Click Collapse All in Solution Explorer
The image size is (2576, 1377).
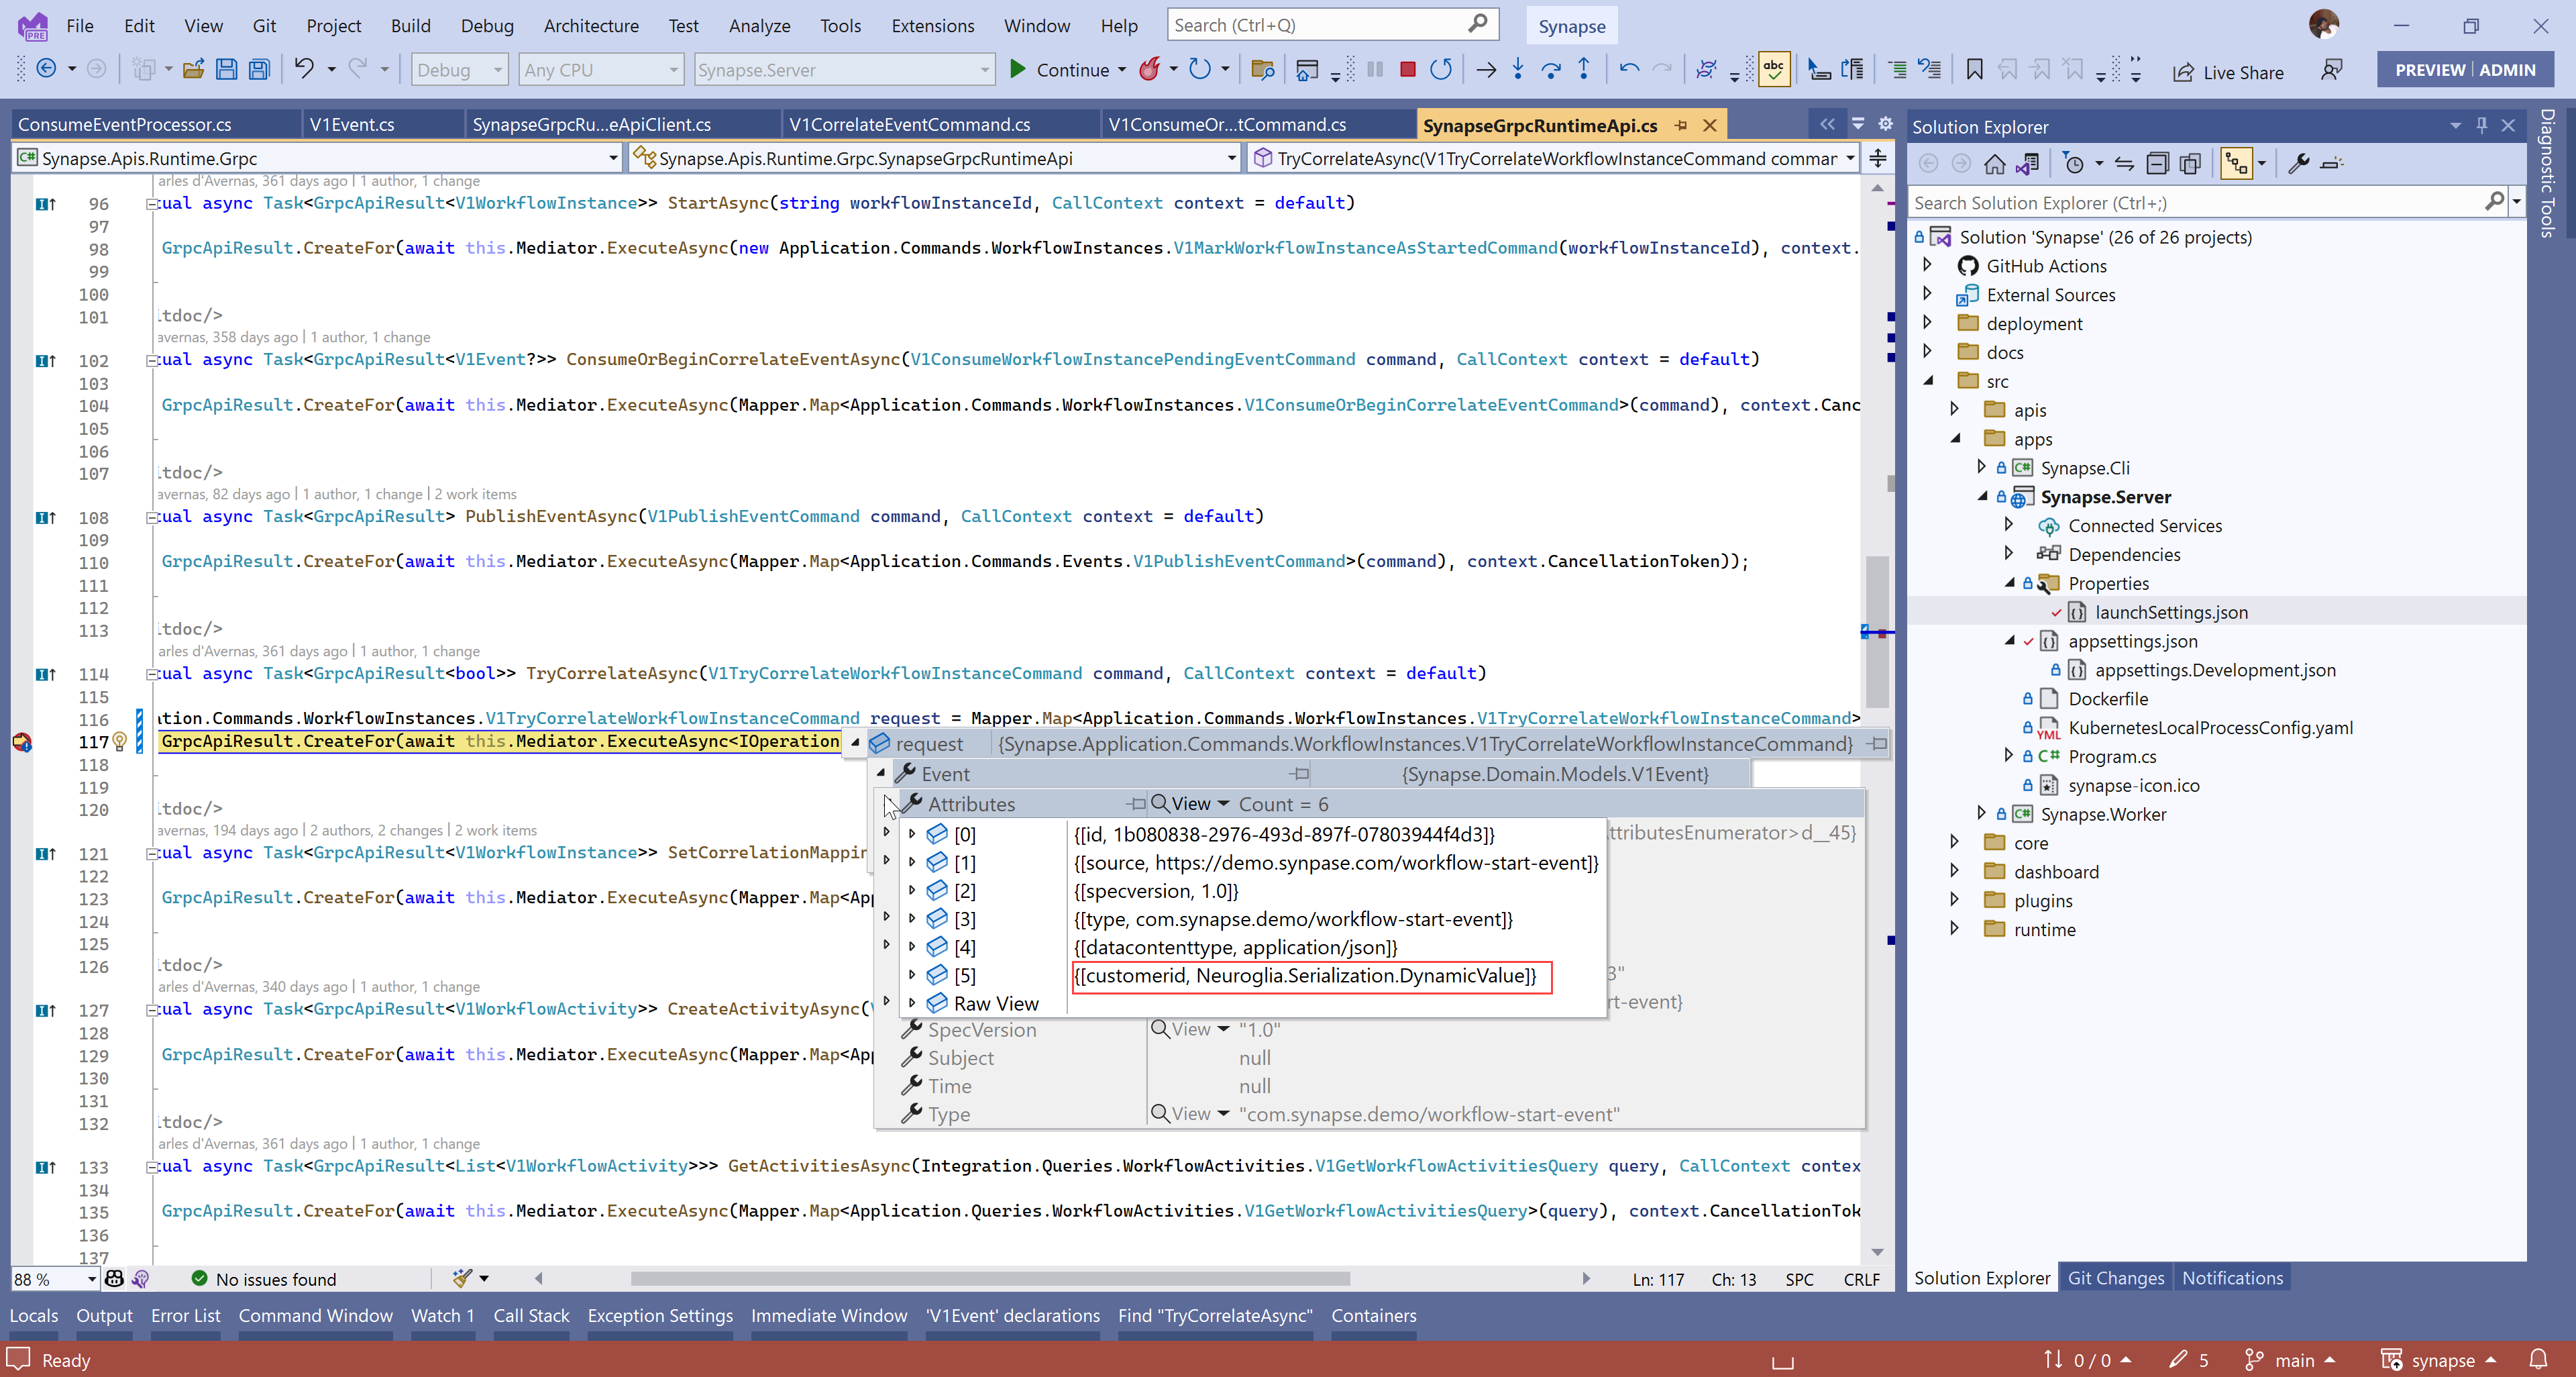click(2158, 163)
